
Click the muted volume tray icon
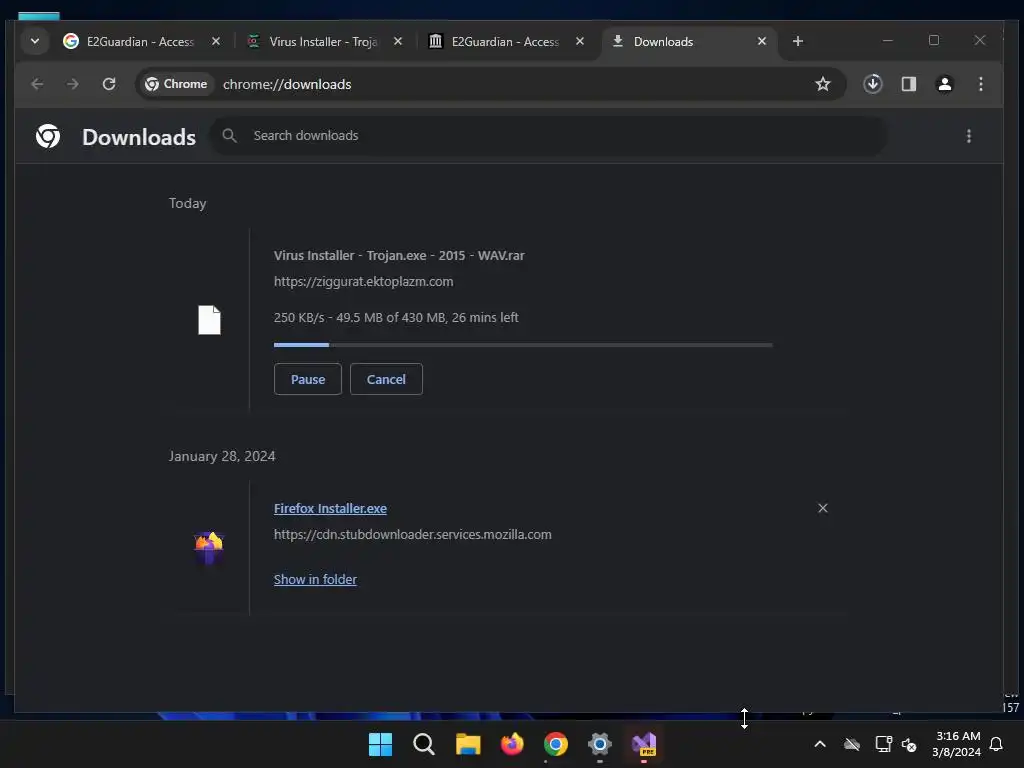909,744
